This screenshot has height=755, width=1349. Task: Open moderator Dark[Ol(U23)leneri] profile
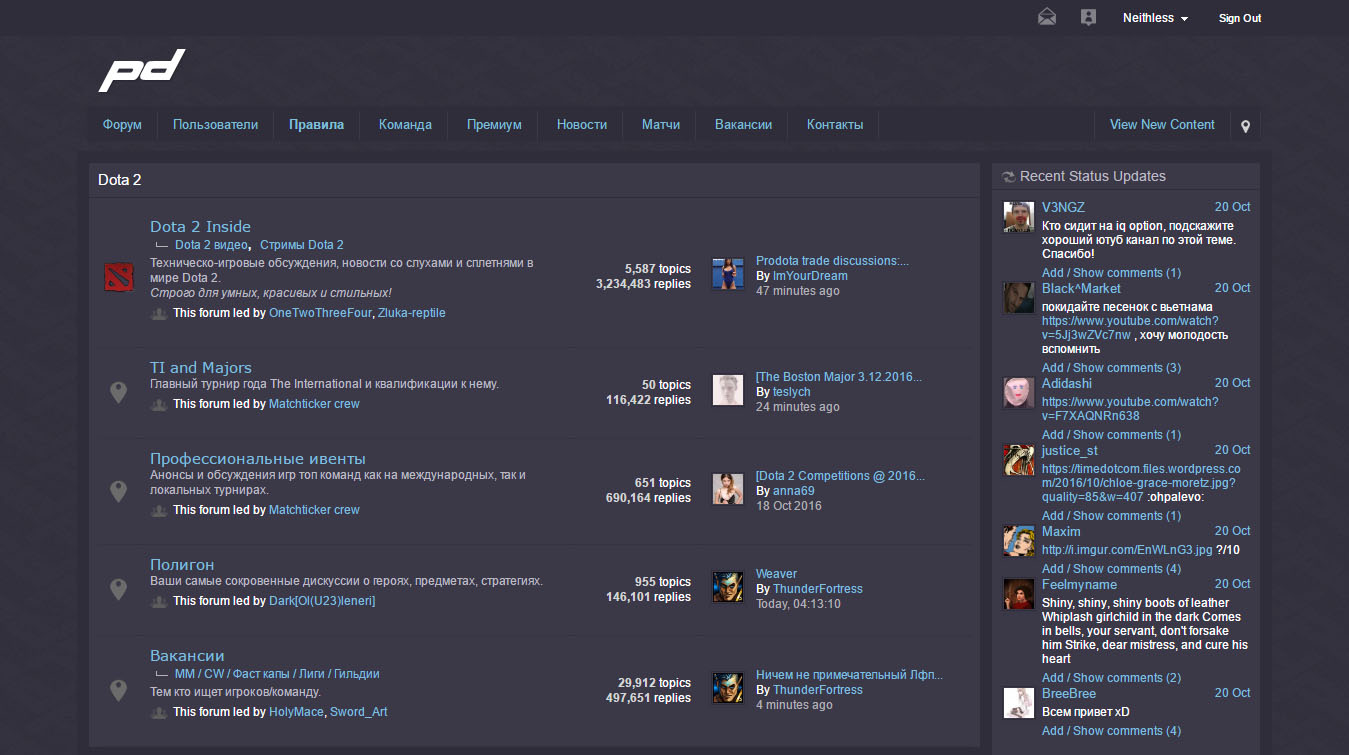click(x=322, y=601)
